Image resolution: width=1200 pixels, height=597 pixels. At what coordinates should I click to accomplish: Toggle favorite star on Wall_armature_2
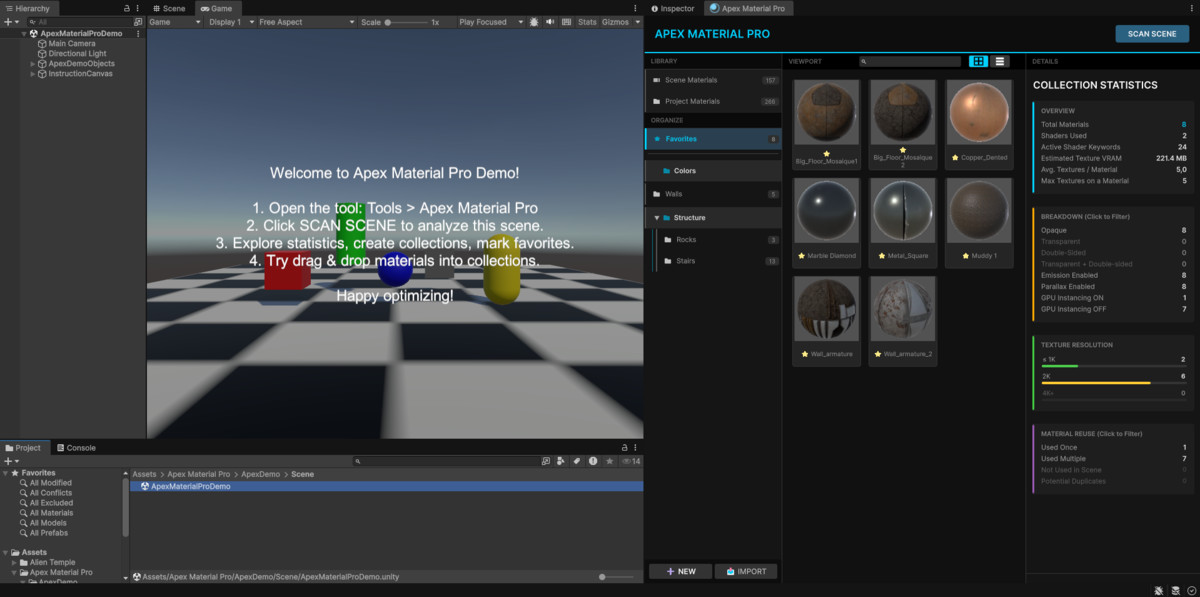click(876, 354)
